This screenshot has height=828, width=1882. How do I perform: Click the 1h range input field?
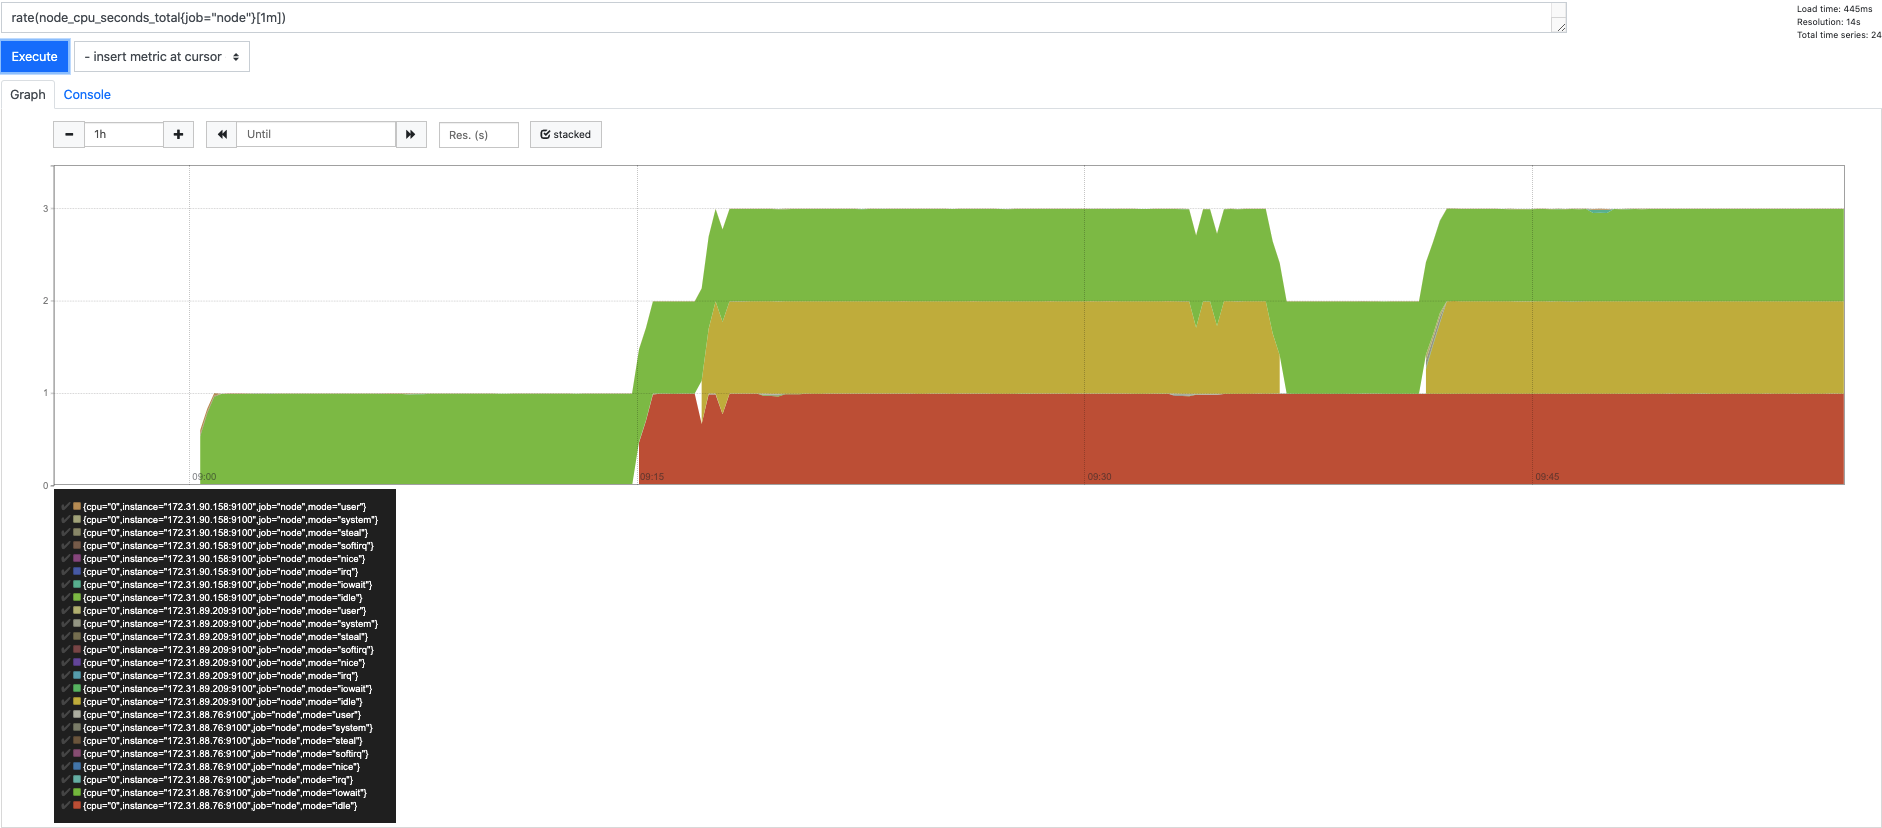pos(124,134)
